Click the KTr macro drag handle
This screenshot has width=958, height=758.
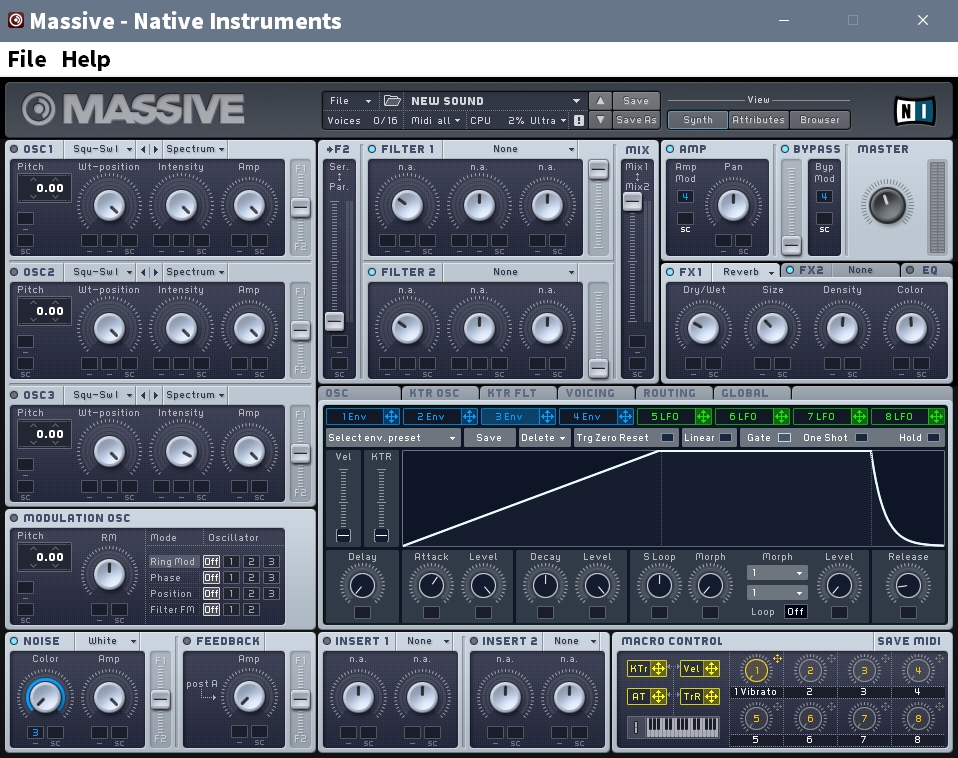(x=659, y=669)
